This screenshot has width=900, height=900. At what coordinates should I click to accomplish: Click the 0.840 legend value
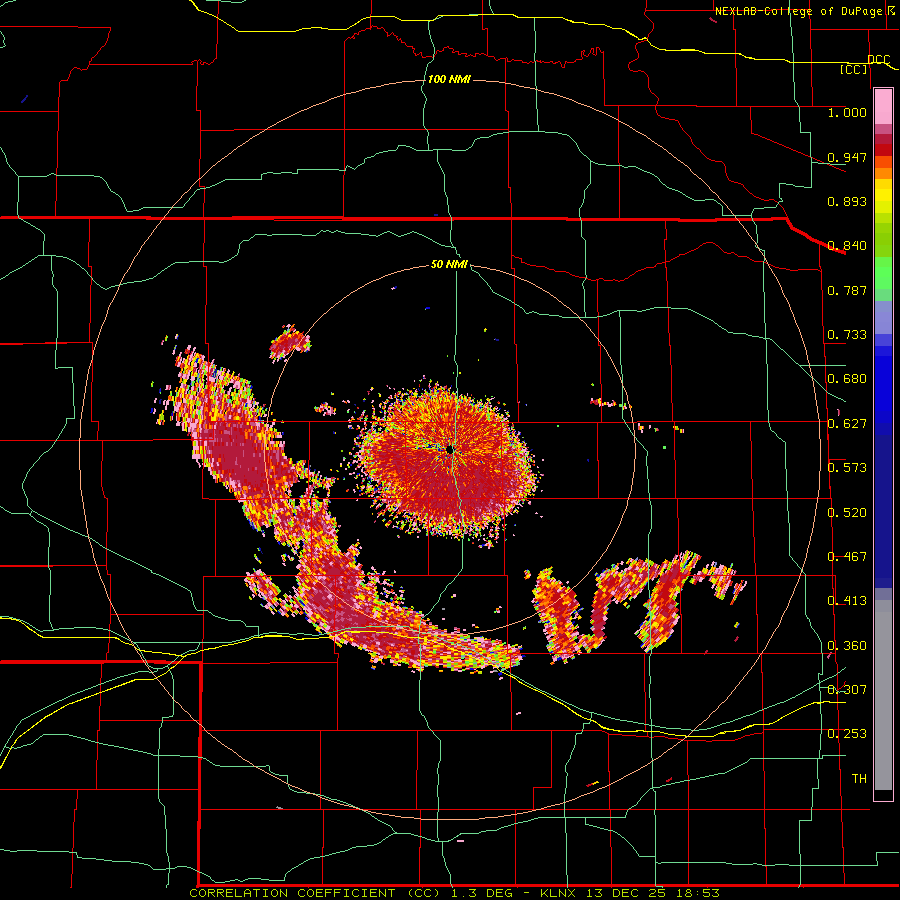click(x=847, y=246)
